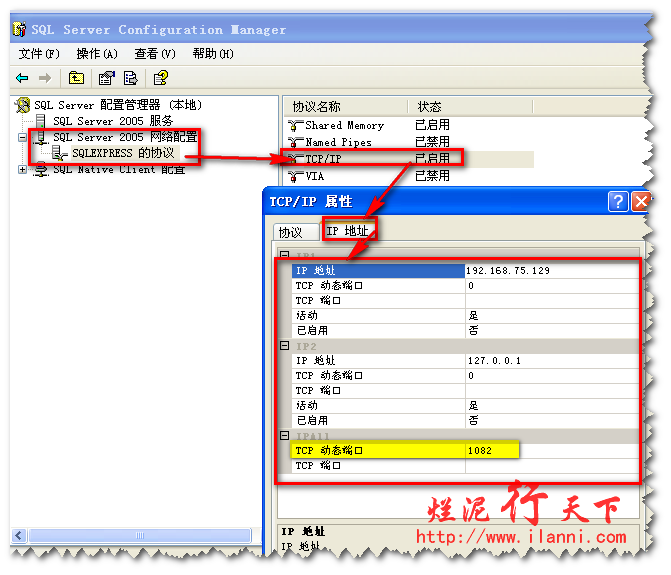The height and width of the screenshot is (575, 671).
Task: Select SQL Server 2005 服务 in the tree
Action: [x=113, y=121]
